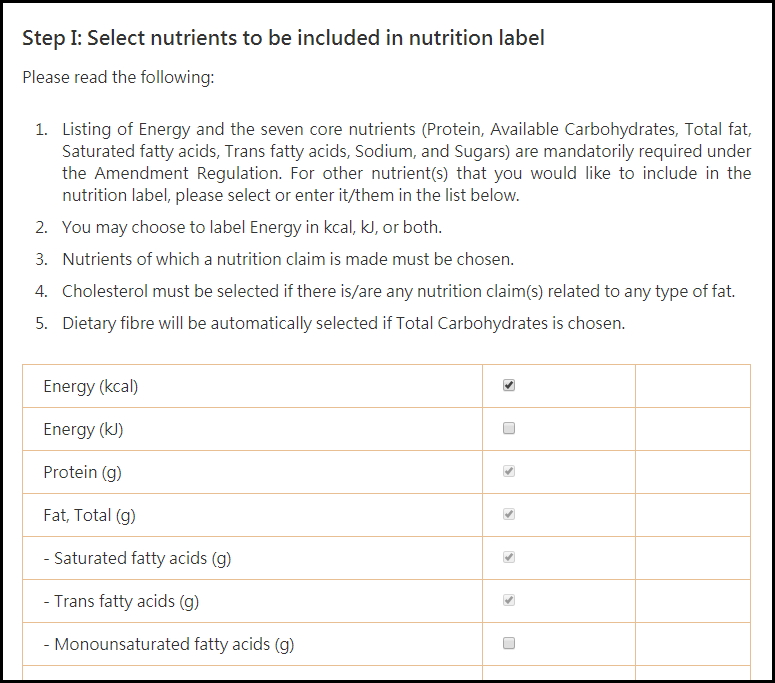Click the Cholesterol must be selected instruction
Screen dimensions: 775x683
tap(398, 291)
